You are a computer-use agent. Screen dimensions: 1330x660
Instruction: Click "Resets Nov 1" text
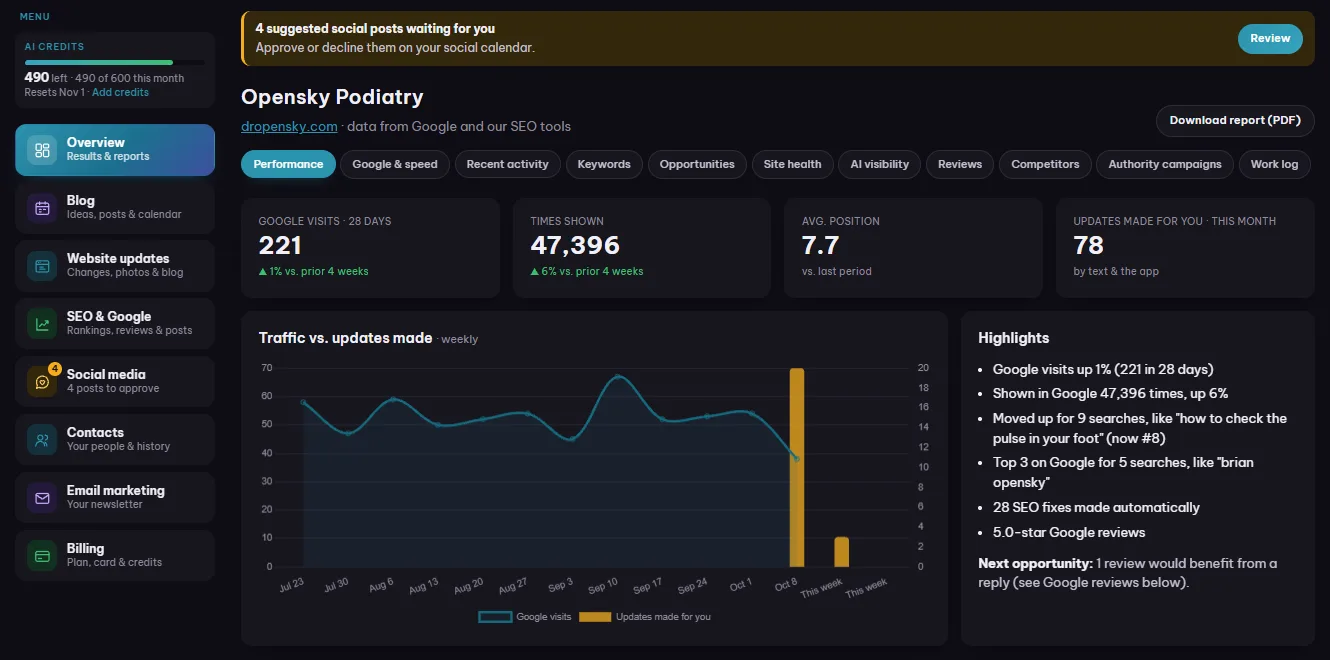pyautogui.click(x=55, y=92)
